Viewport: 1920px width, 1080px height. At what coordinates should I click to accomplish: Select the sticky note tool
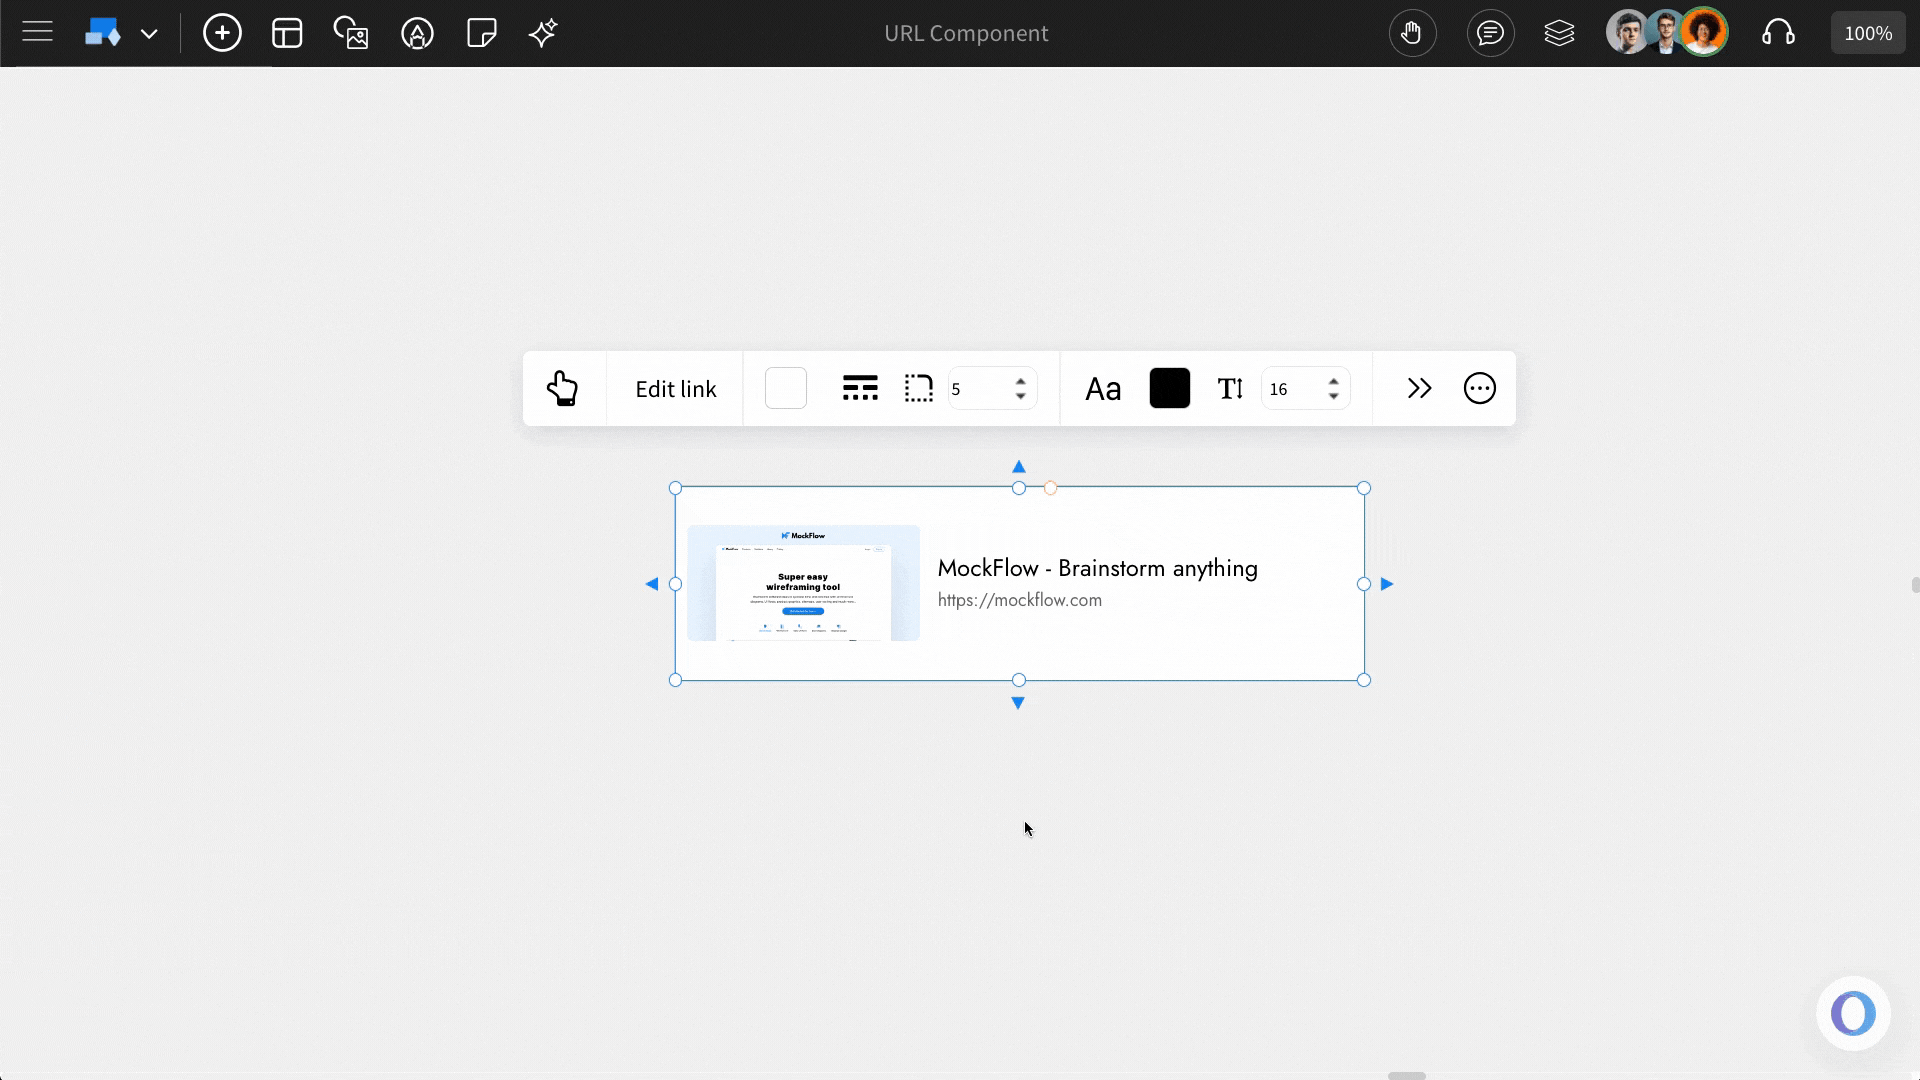click(481, 33)
